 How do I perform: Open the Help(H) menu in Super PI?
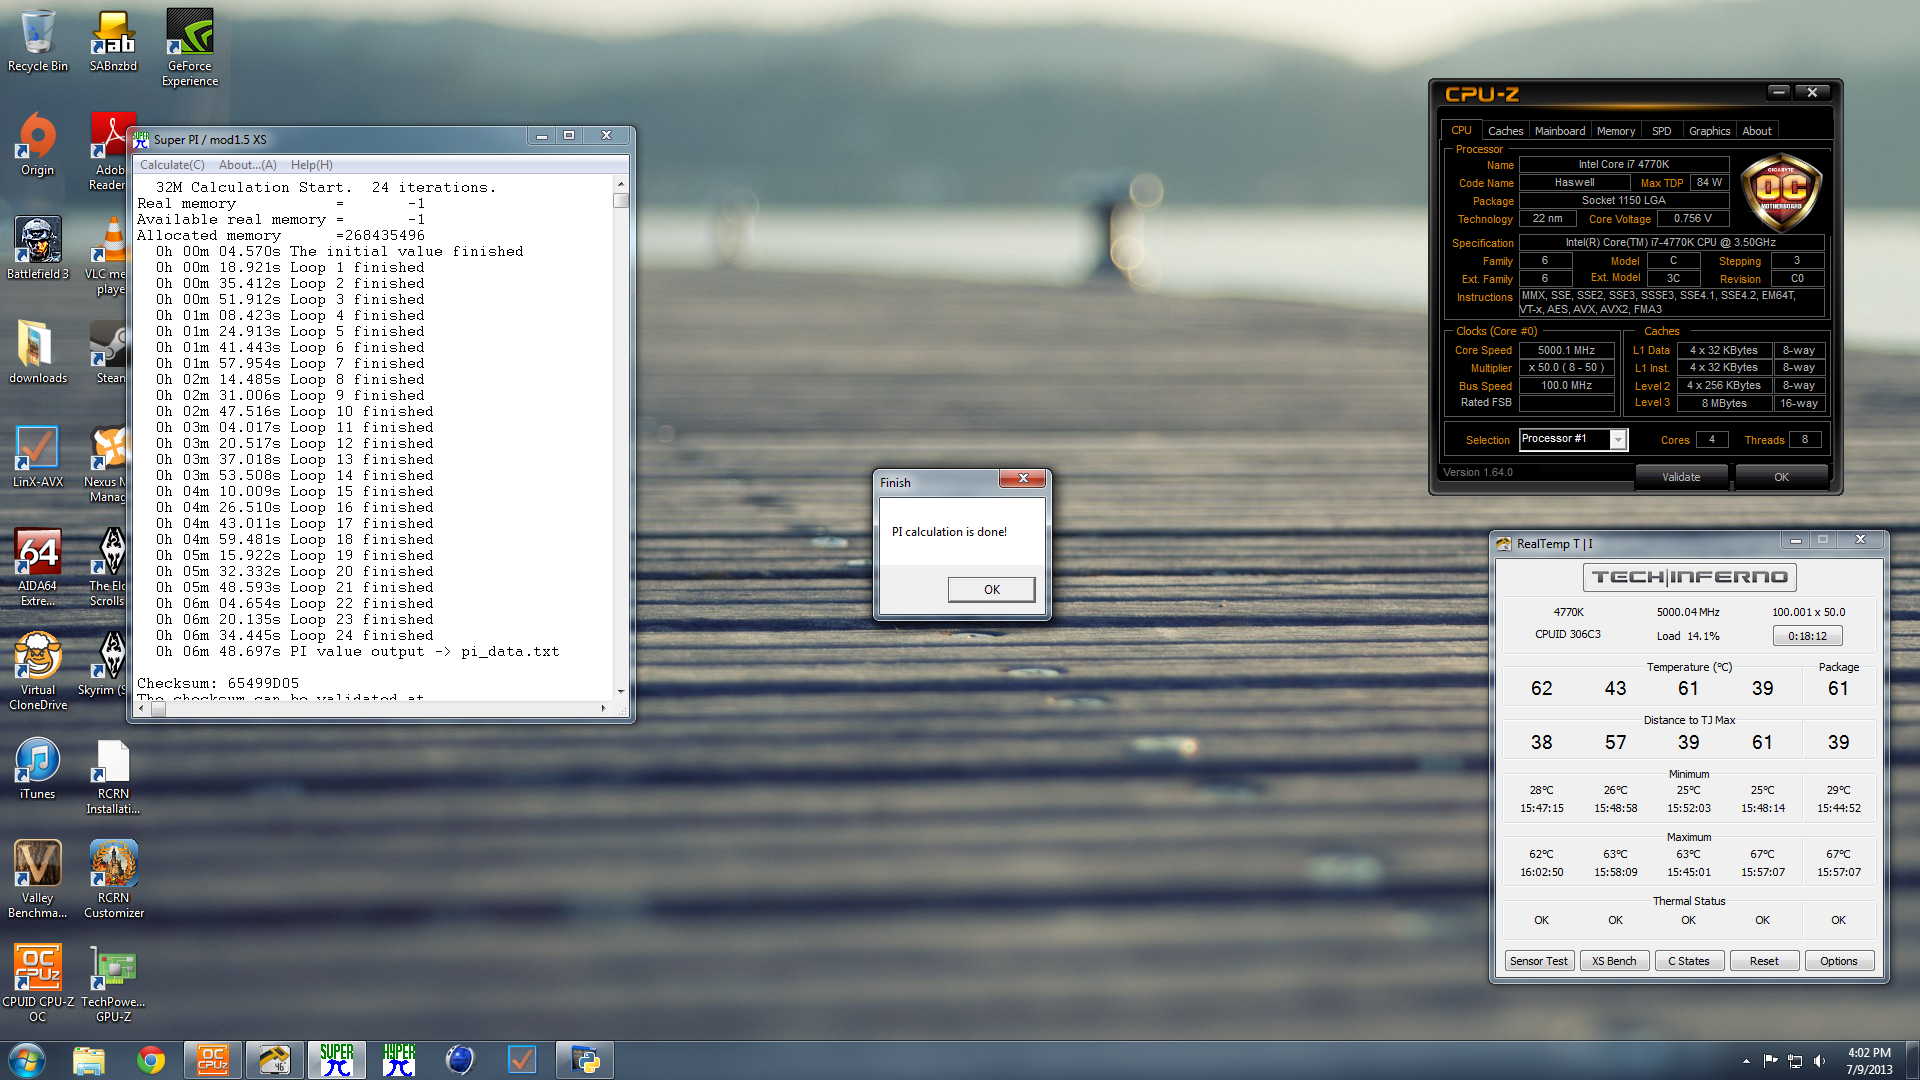(312, 165)
